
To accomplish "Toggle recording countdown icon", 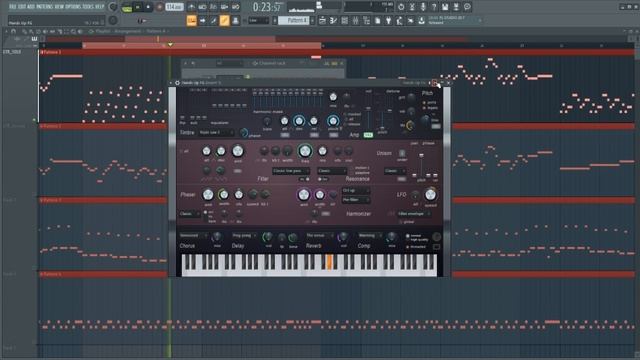I will pyautogui.click(x=213, y=7).
